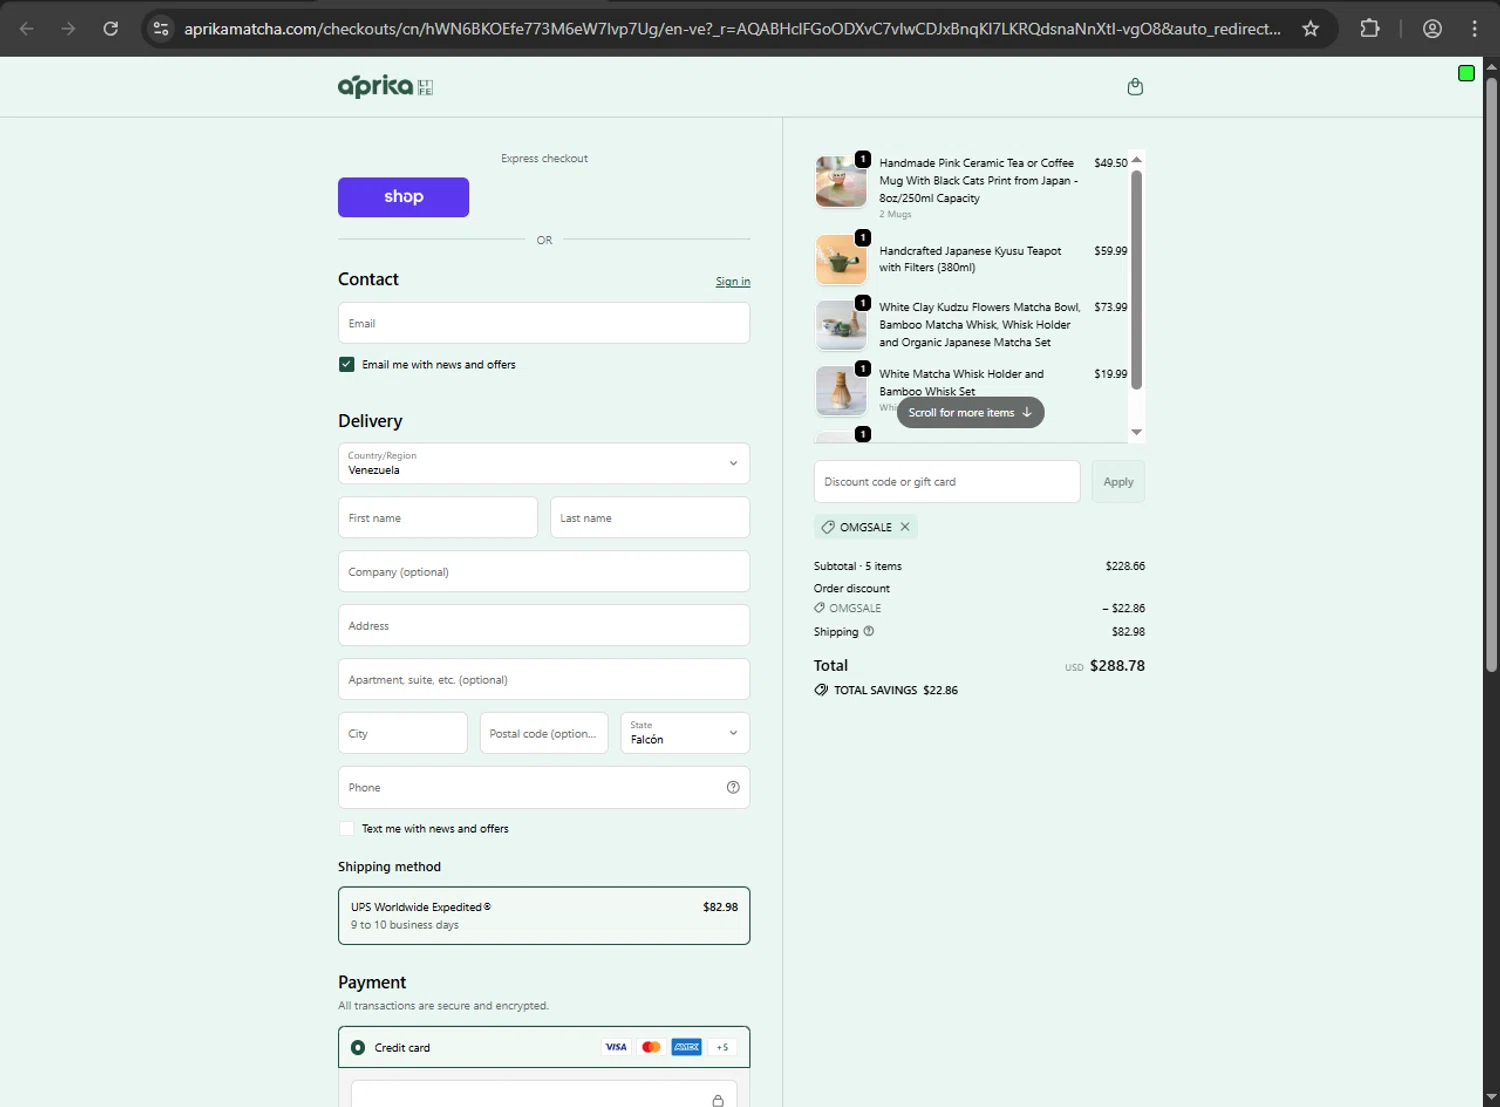View site information icon in address bar

coord(161,29)
